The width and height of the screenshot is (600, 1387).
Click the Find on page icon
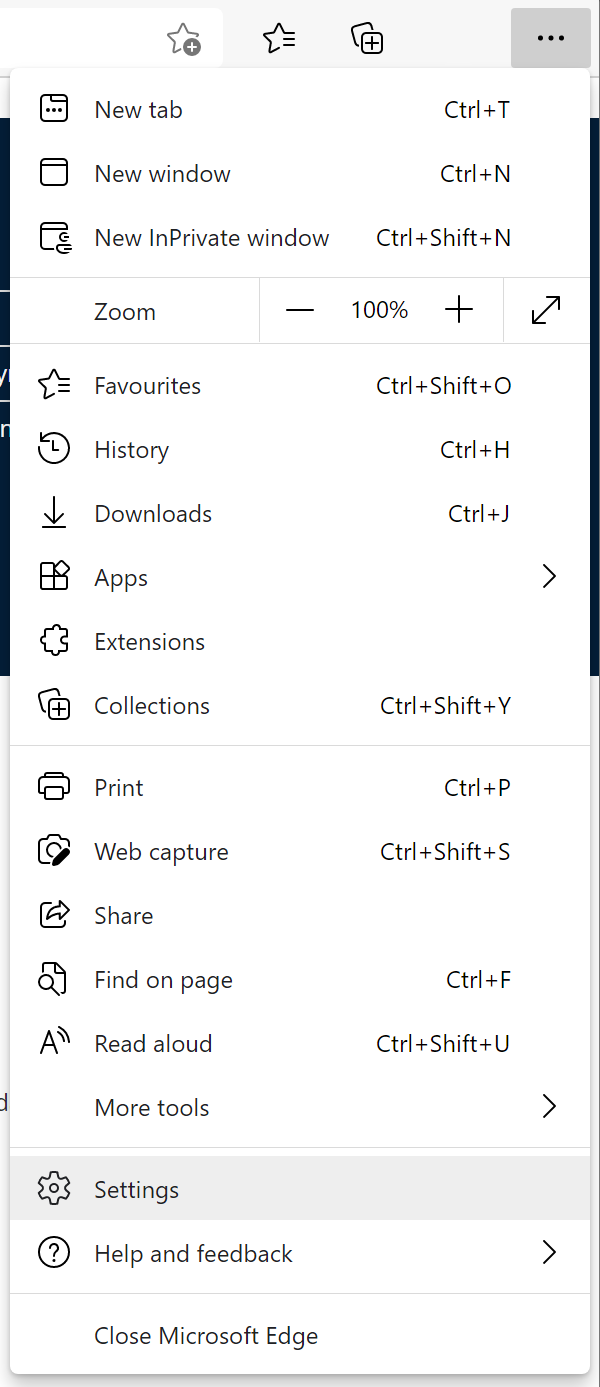[x=53, y=979]
